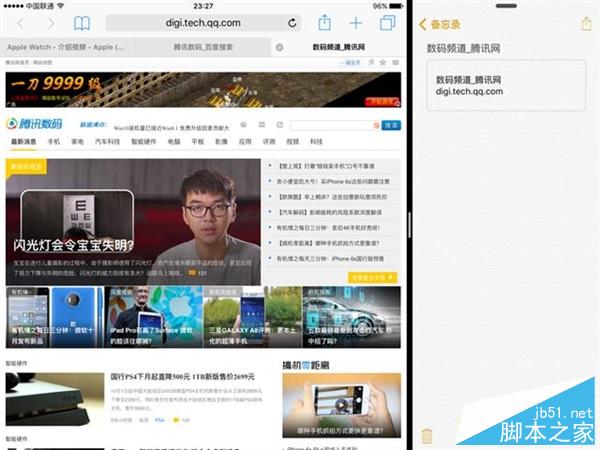Return to 备忘录 list in Notes

pyautogui.click(x=439, y=24)
